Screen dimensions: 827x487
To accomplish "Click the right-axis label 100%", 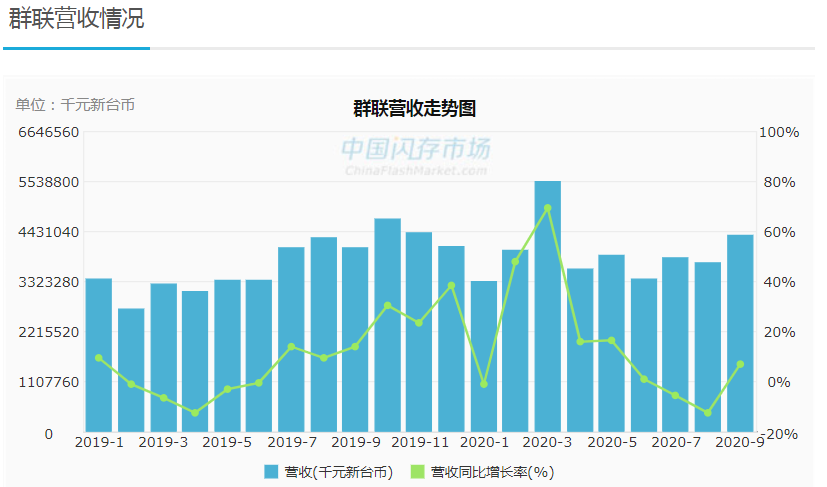I will click(778, 132).
